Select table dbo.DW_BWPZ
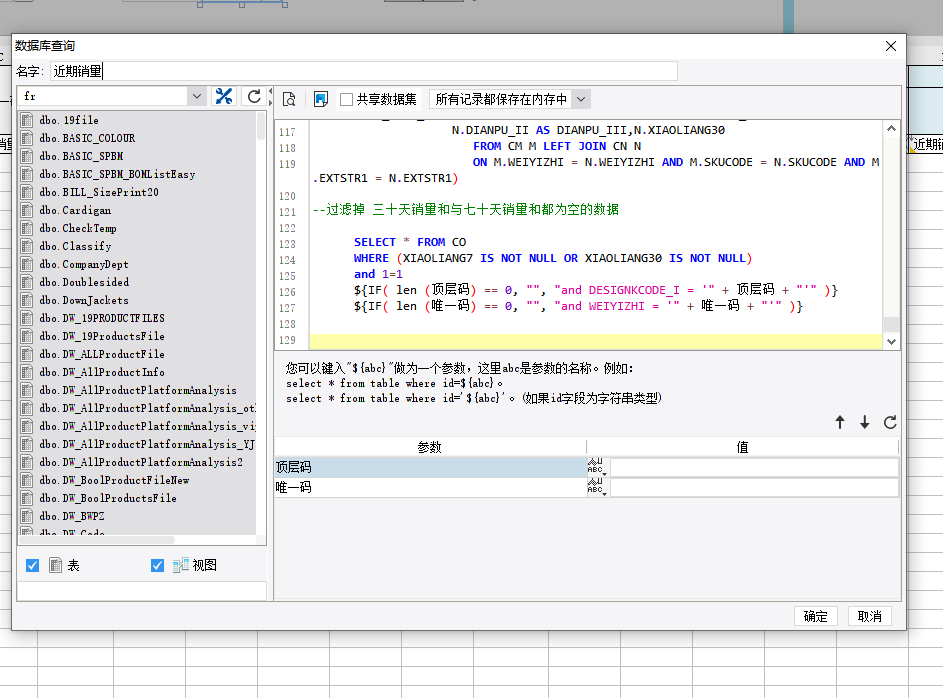Image resolution: width=943 pixels, height=698 pixels. 72,516
